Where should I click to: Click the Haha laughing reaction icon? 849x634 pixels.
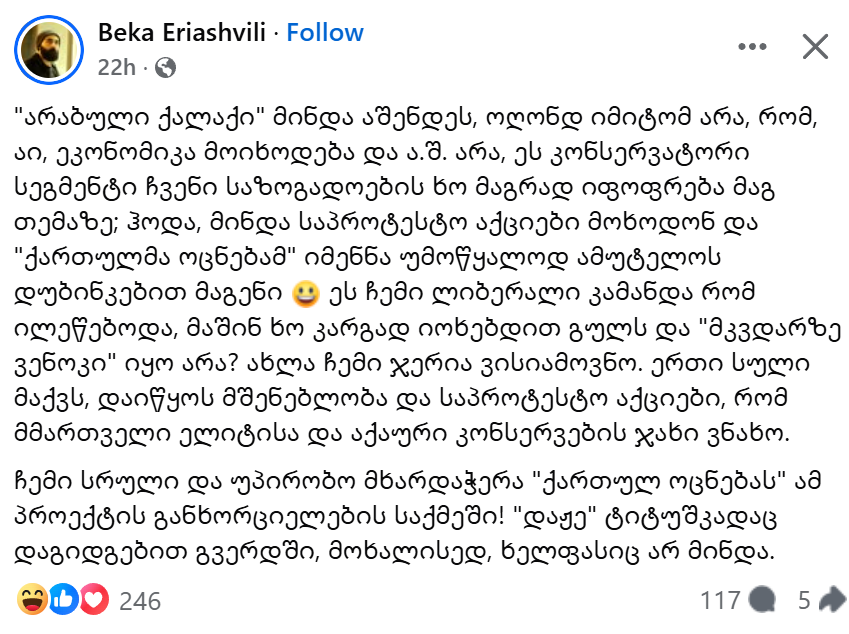click(x=33, y=600)
